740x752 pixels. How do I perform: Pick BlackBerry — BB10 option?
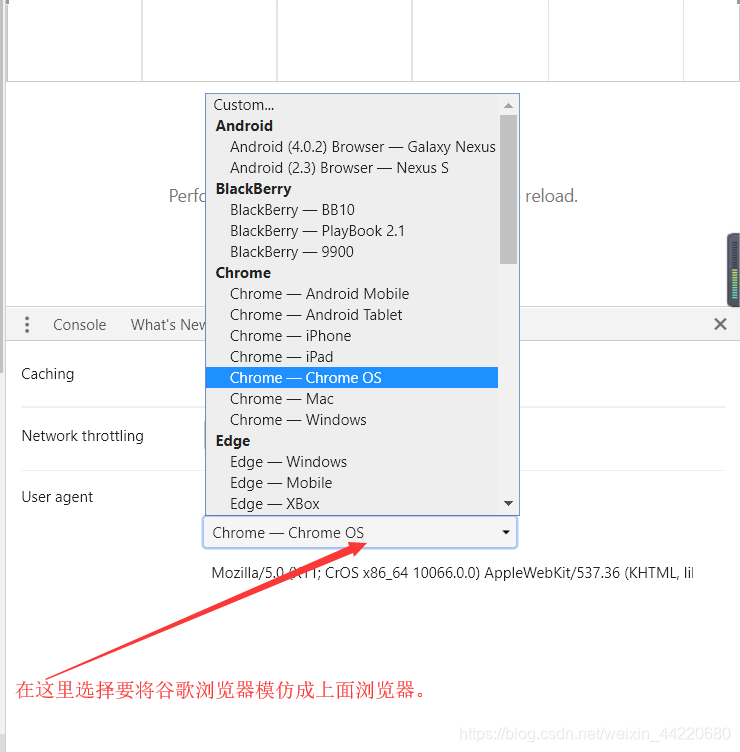(352, 210)
